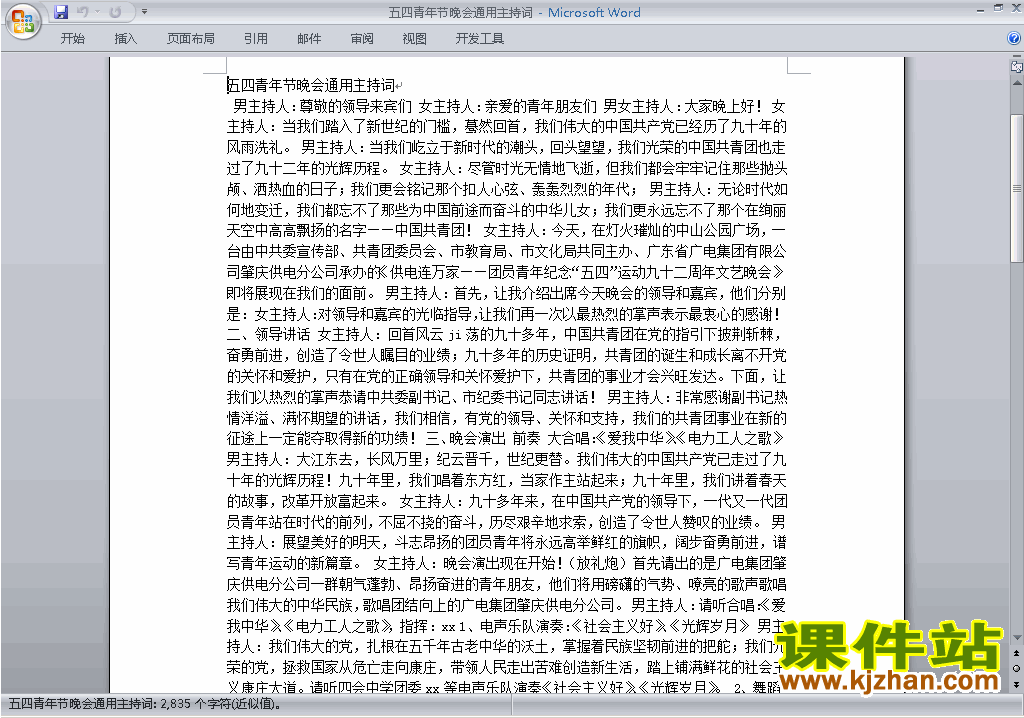Open the 开始 ribbon tab

tap(72, 39)
